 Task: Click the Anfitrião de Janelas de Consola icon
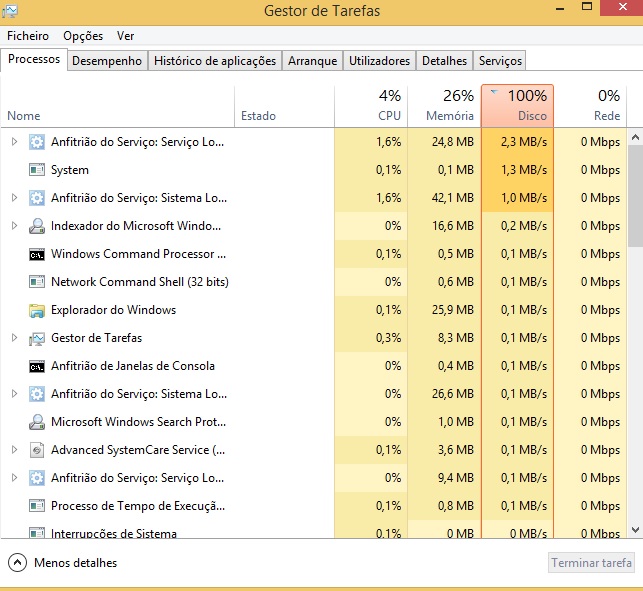37,366
